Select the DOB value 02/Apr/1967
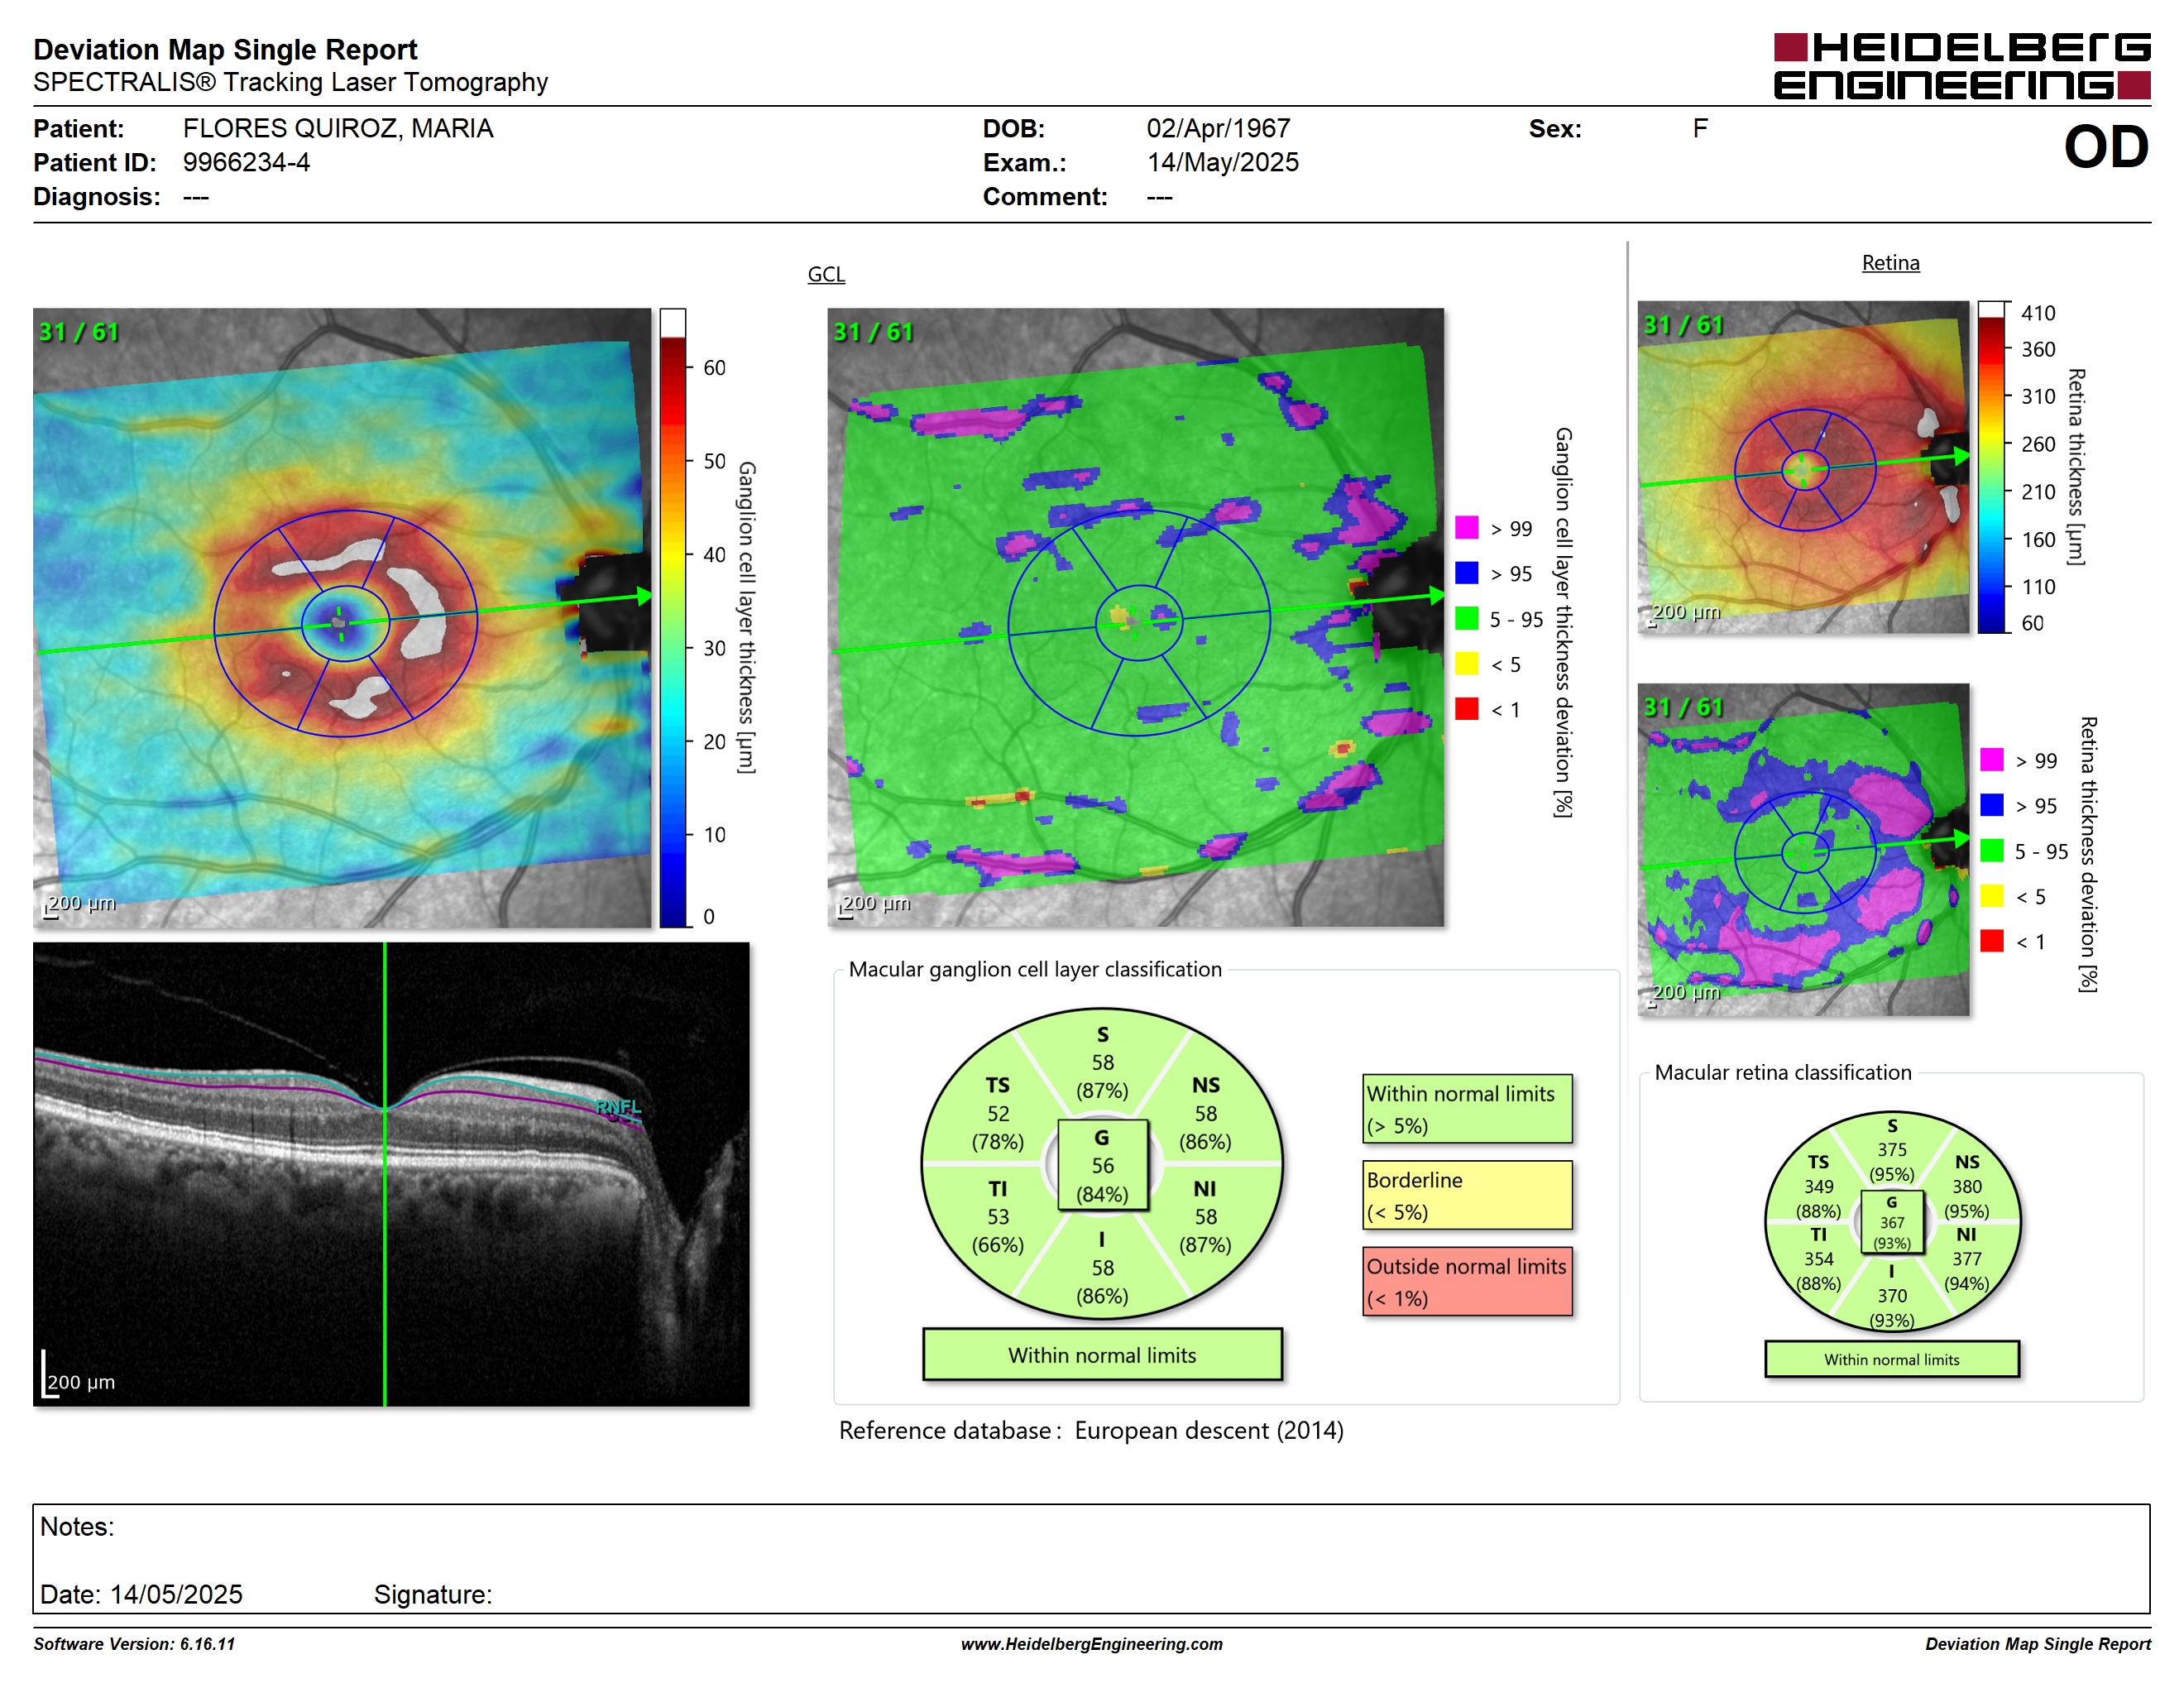This screenshot has height=1688, width=2184. point(1218,128)
